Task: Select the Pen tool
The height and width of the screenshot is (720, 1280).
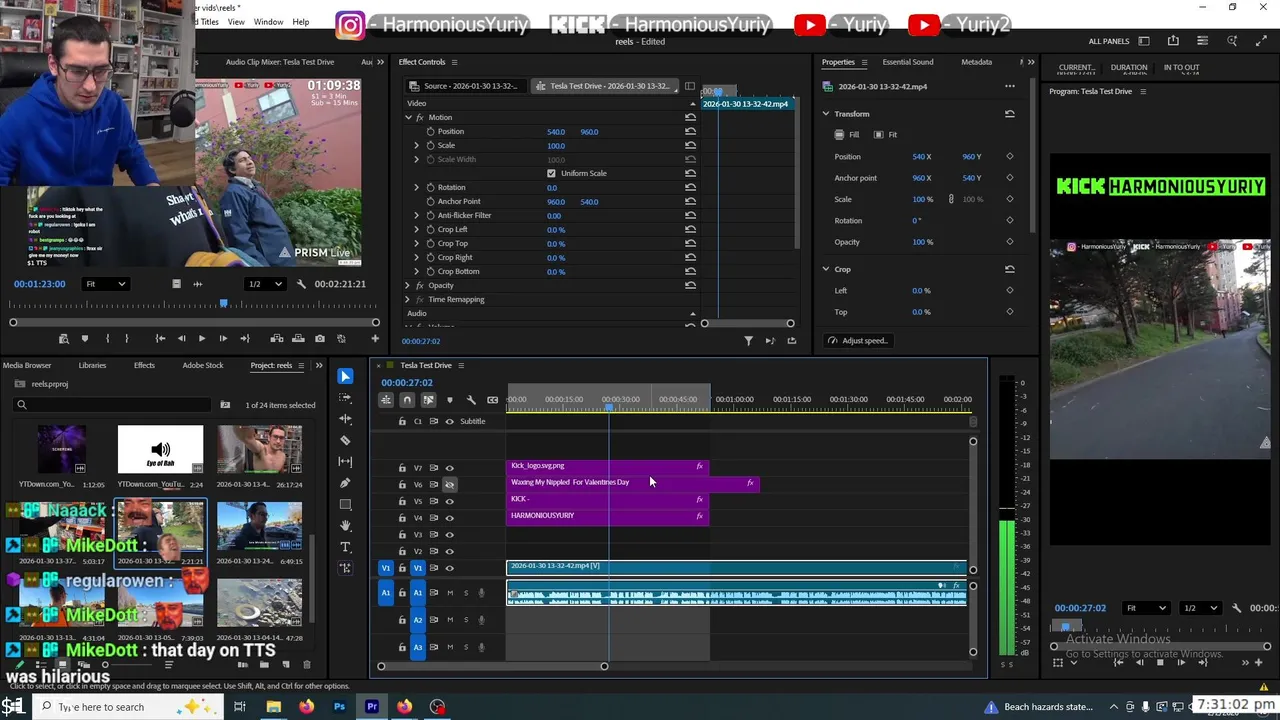Action: pos(345,483)
